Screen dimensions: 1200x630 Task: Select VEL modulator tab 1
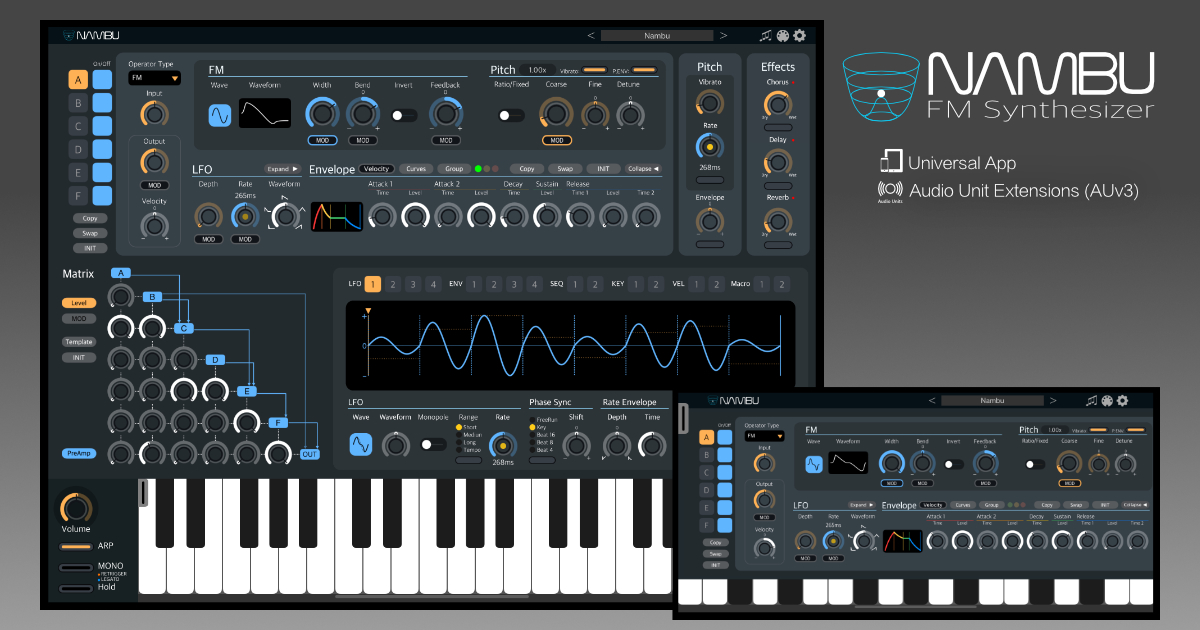[697, 284]
